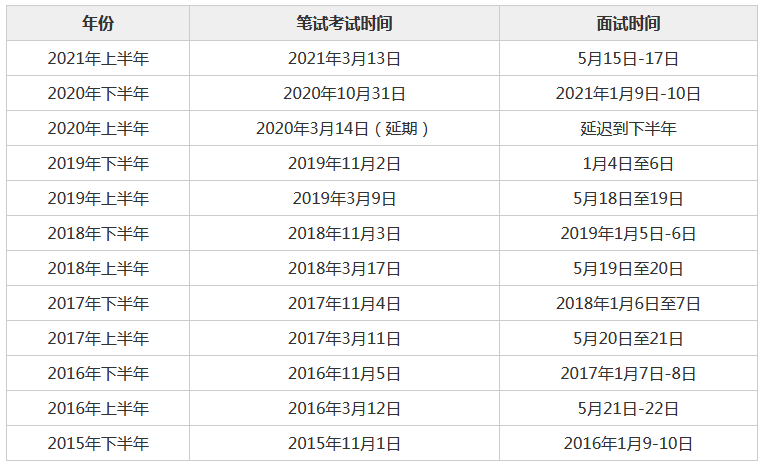This screenshot has width=764, height=467.
Task: Select the 2017年下半年 year cell
Action: tap(98, 304)
